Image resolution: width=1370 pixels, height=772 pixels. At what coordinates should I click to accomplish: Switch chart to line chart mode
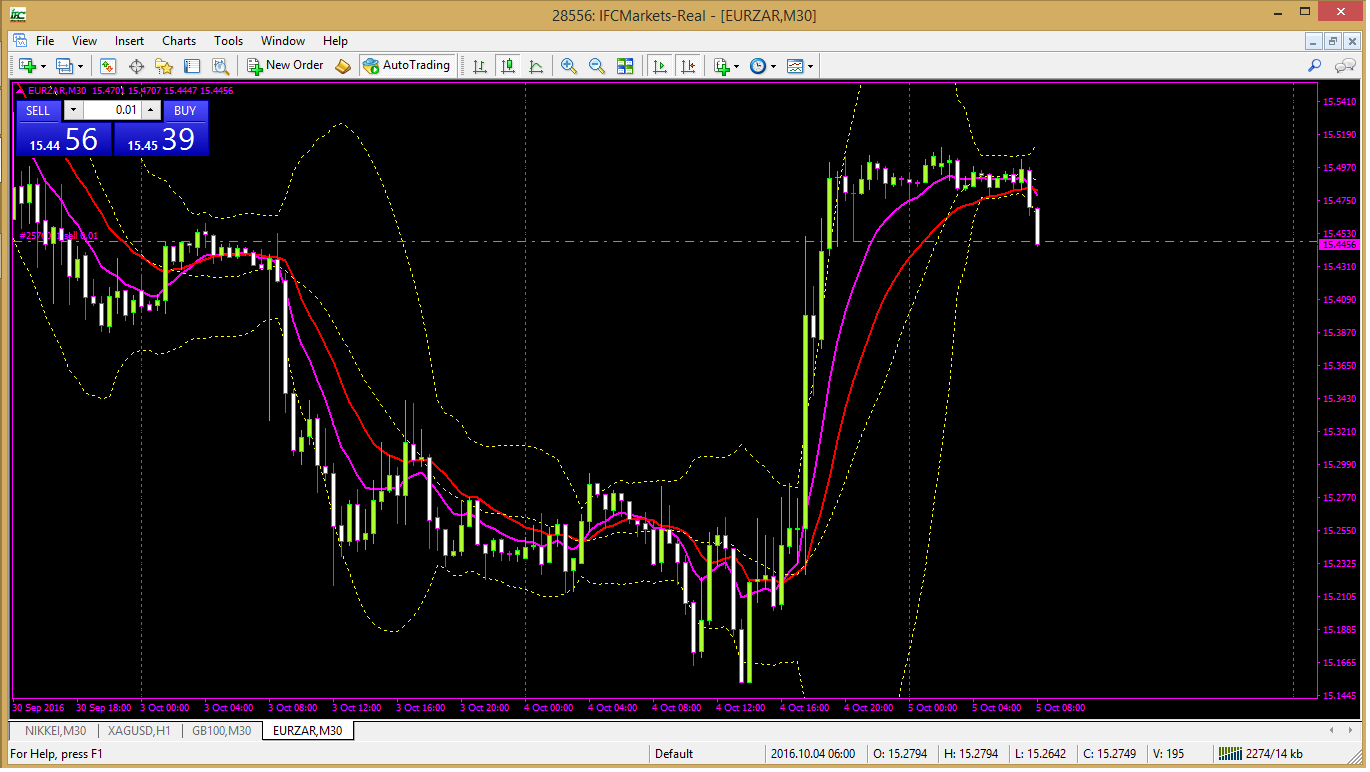(x=536, y=66)
